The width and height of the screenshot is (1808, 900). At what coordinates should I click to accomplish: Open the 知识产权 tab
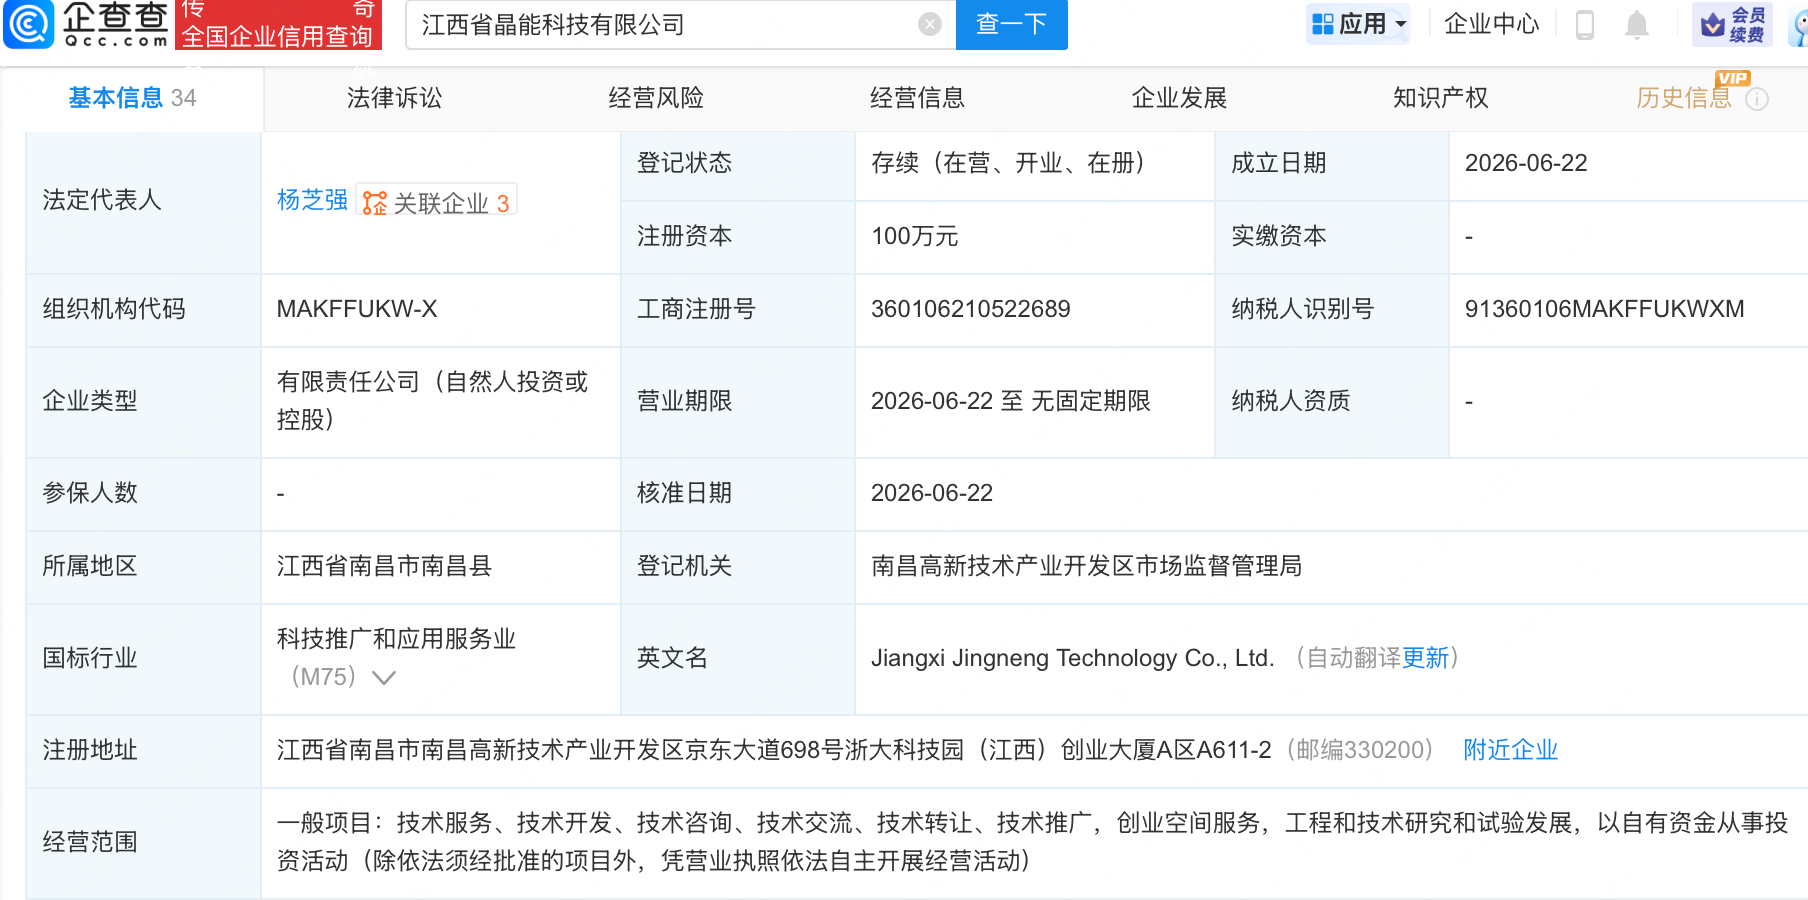[1441, 98]
